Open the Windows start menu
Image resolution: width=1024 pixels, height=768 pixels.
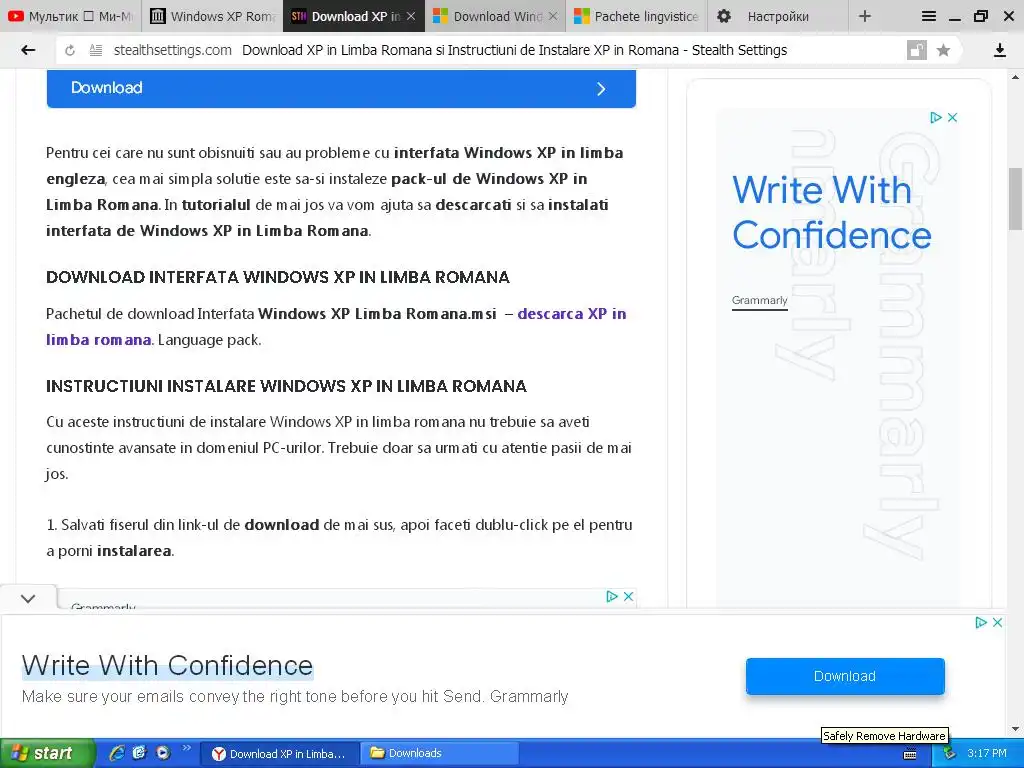click(47, 753)
